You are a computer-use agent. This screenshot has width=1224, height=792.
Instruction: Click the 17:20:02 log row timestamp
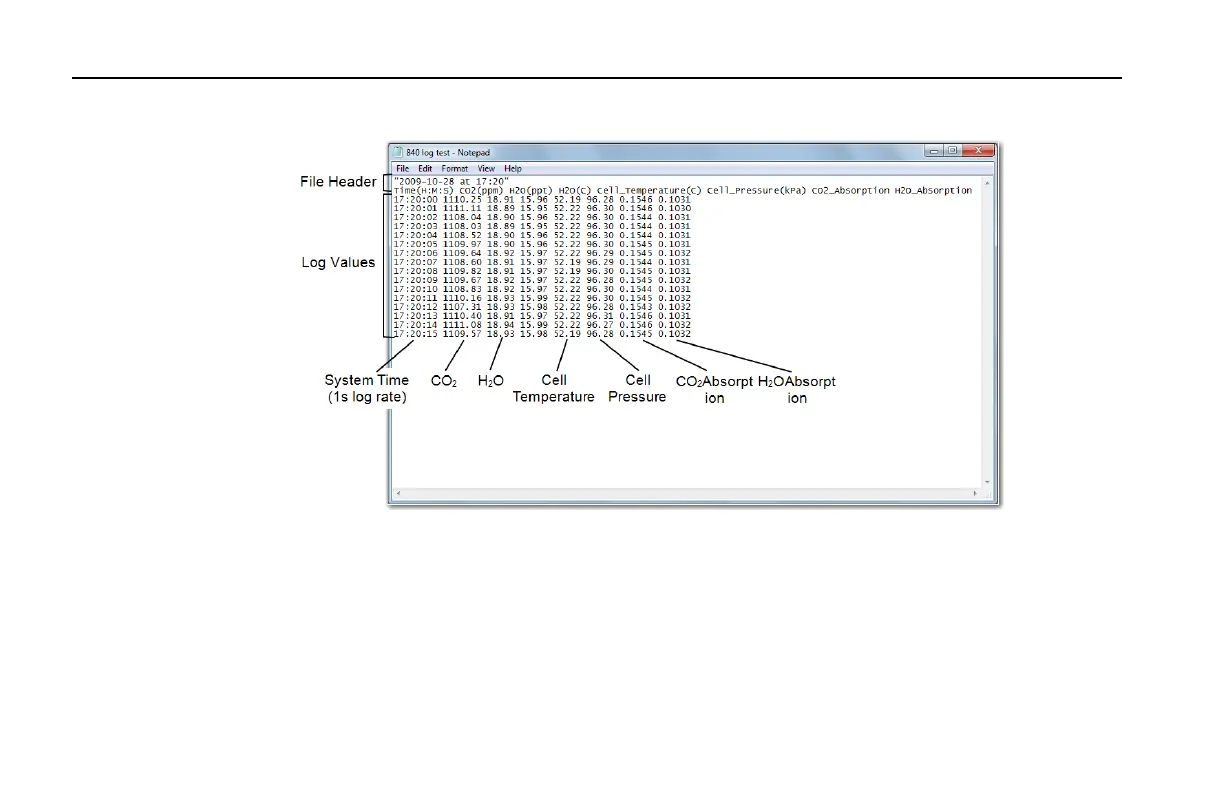click(x=416, y=216)
